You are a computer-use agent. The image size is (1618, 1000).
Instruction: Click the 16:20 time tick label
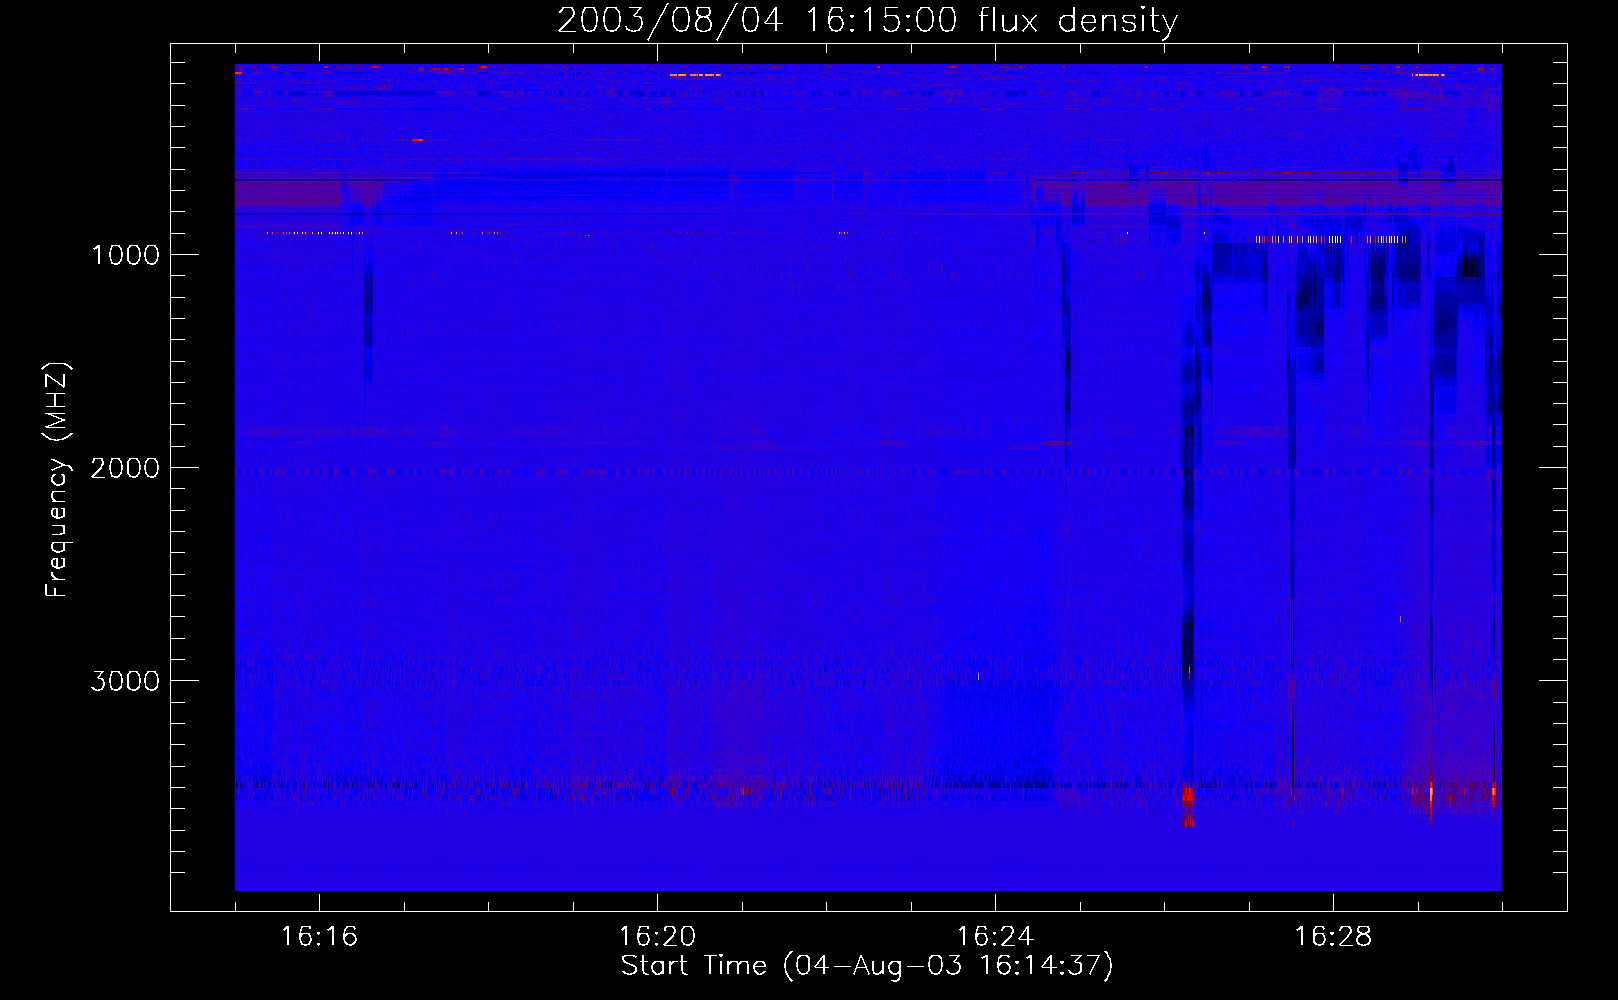[657, 937]
